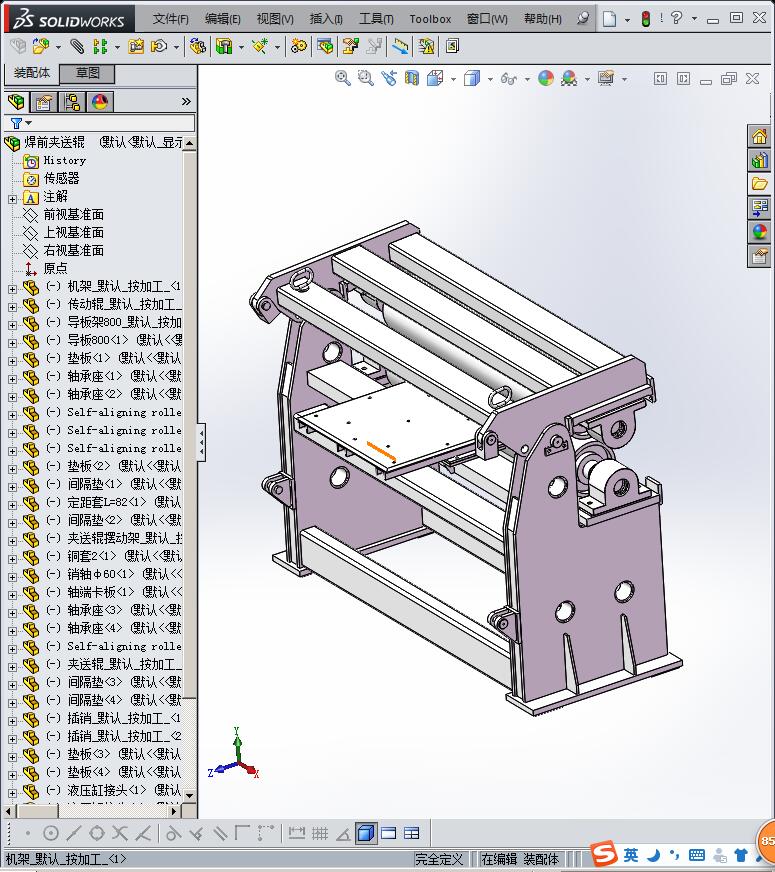Toggle Sogou English/Chinese input mode
The height and width of the screenshot is (872, 775).
[x=630, y=854]
